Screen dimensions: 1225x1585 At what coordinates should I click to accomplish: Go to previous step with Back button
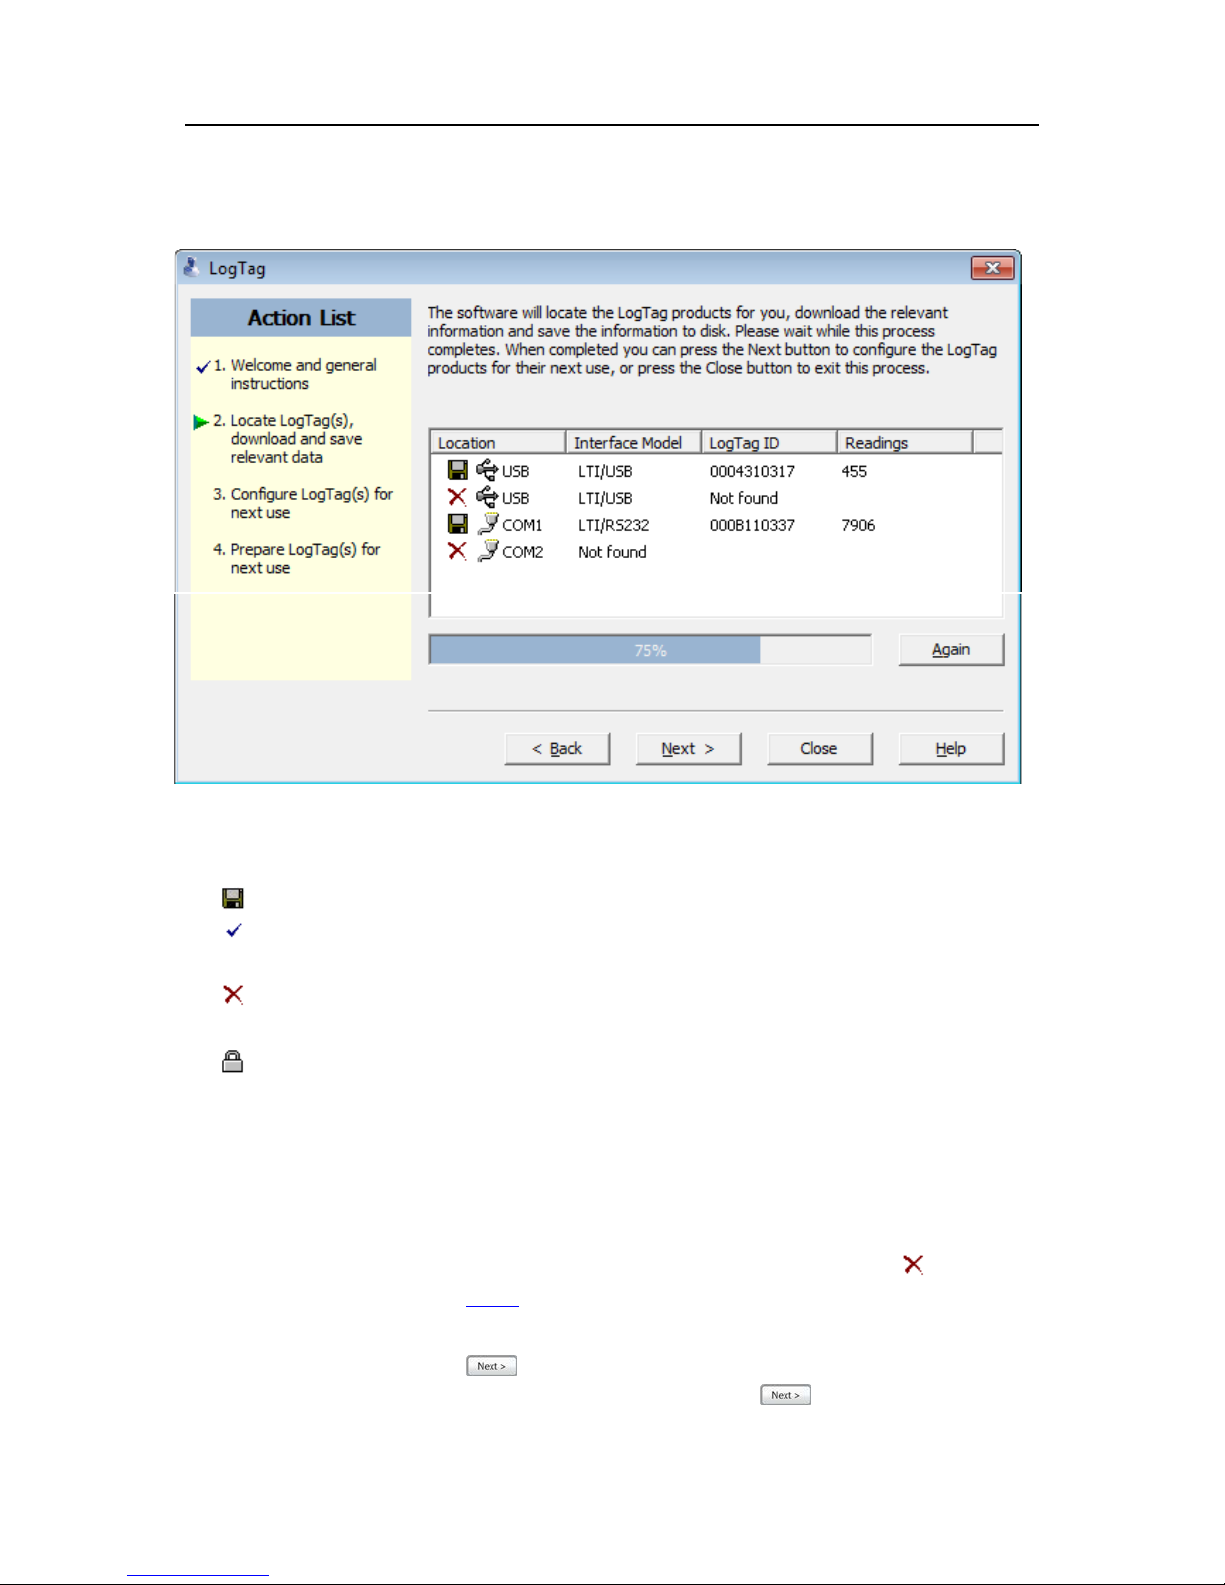[x=557, y=748]
